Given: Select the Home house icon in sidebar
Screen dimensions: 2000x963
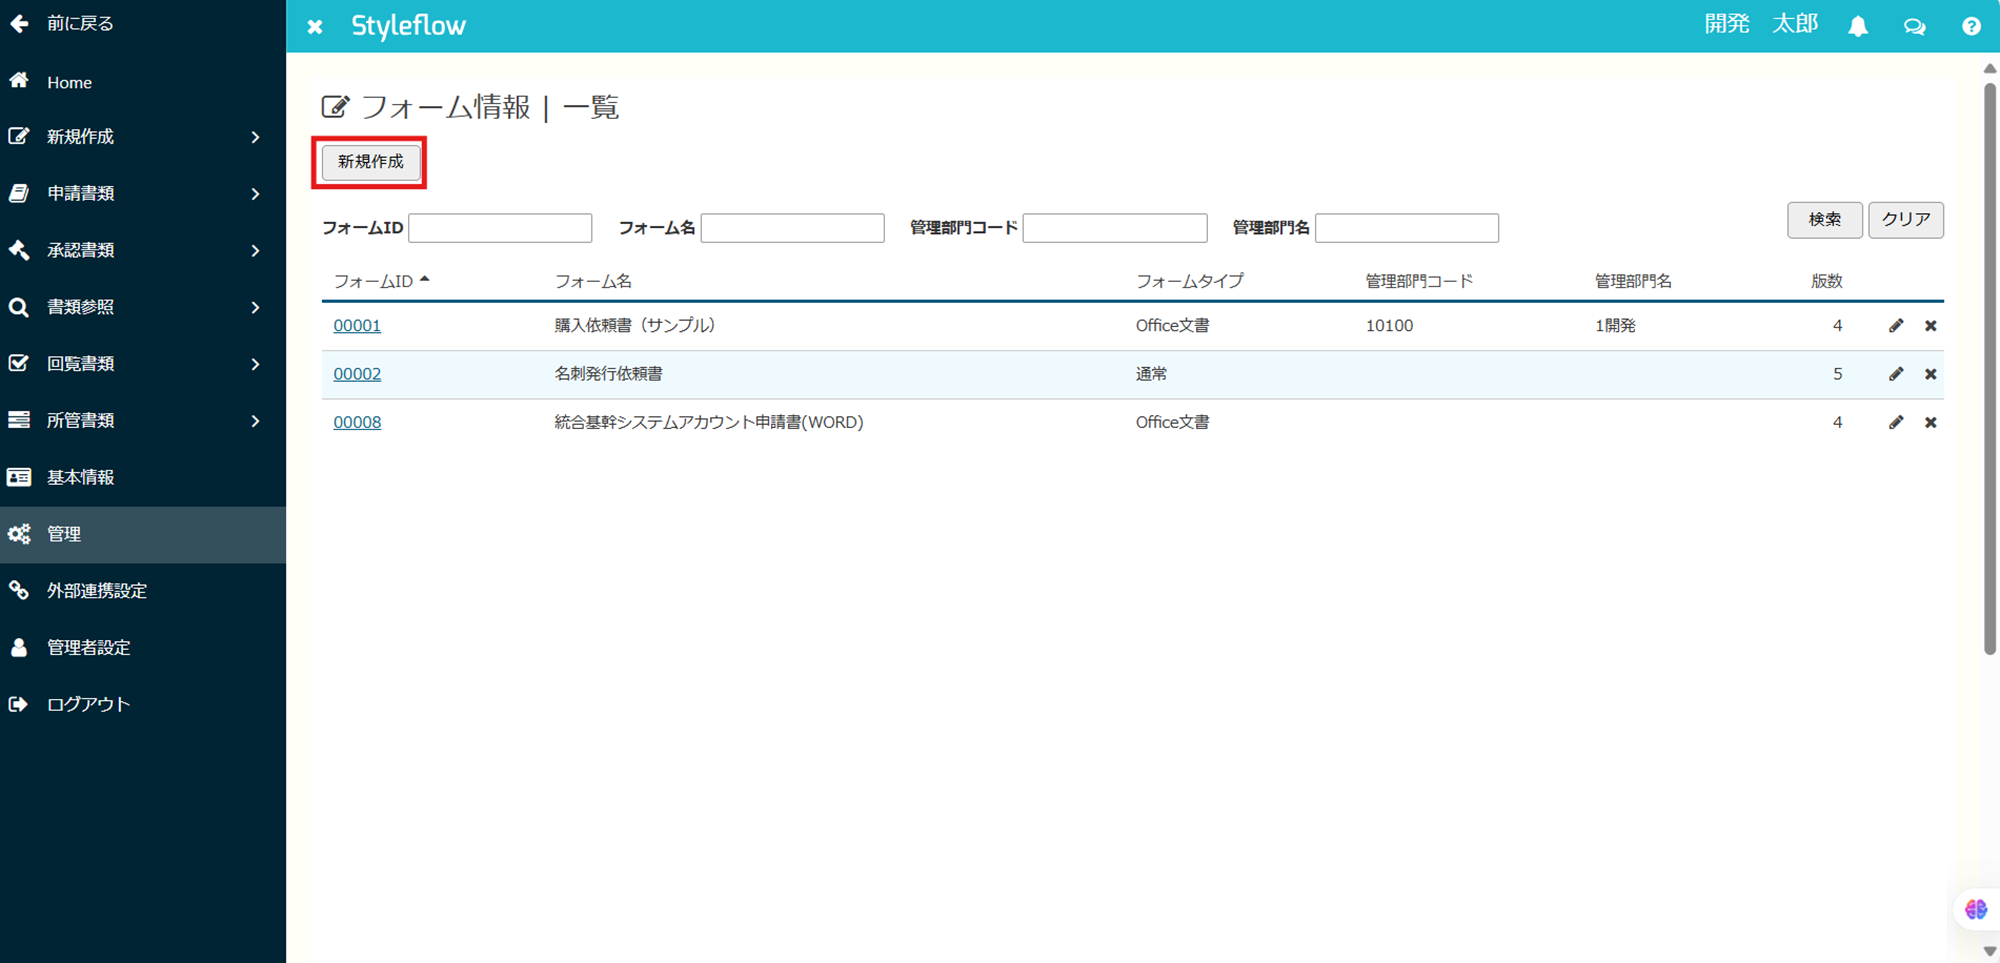Looking at the screenshot, I should click(x=18, y=81).
